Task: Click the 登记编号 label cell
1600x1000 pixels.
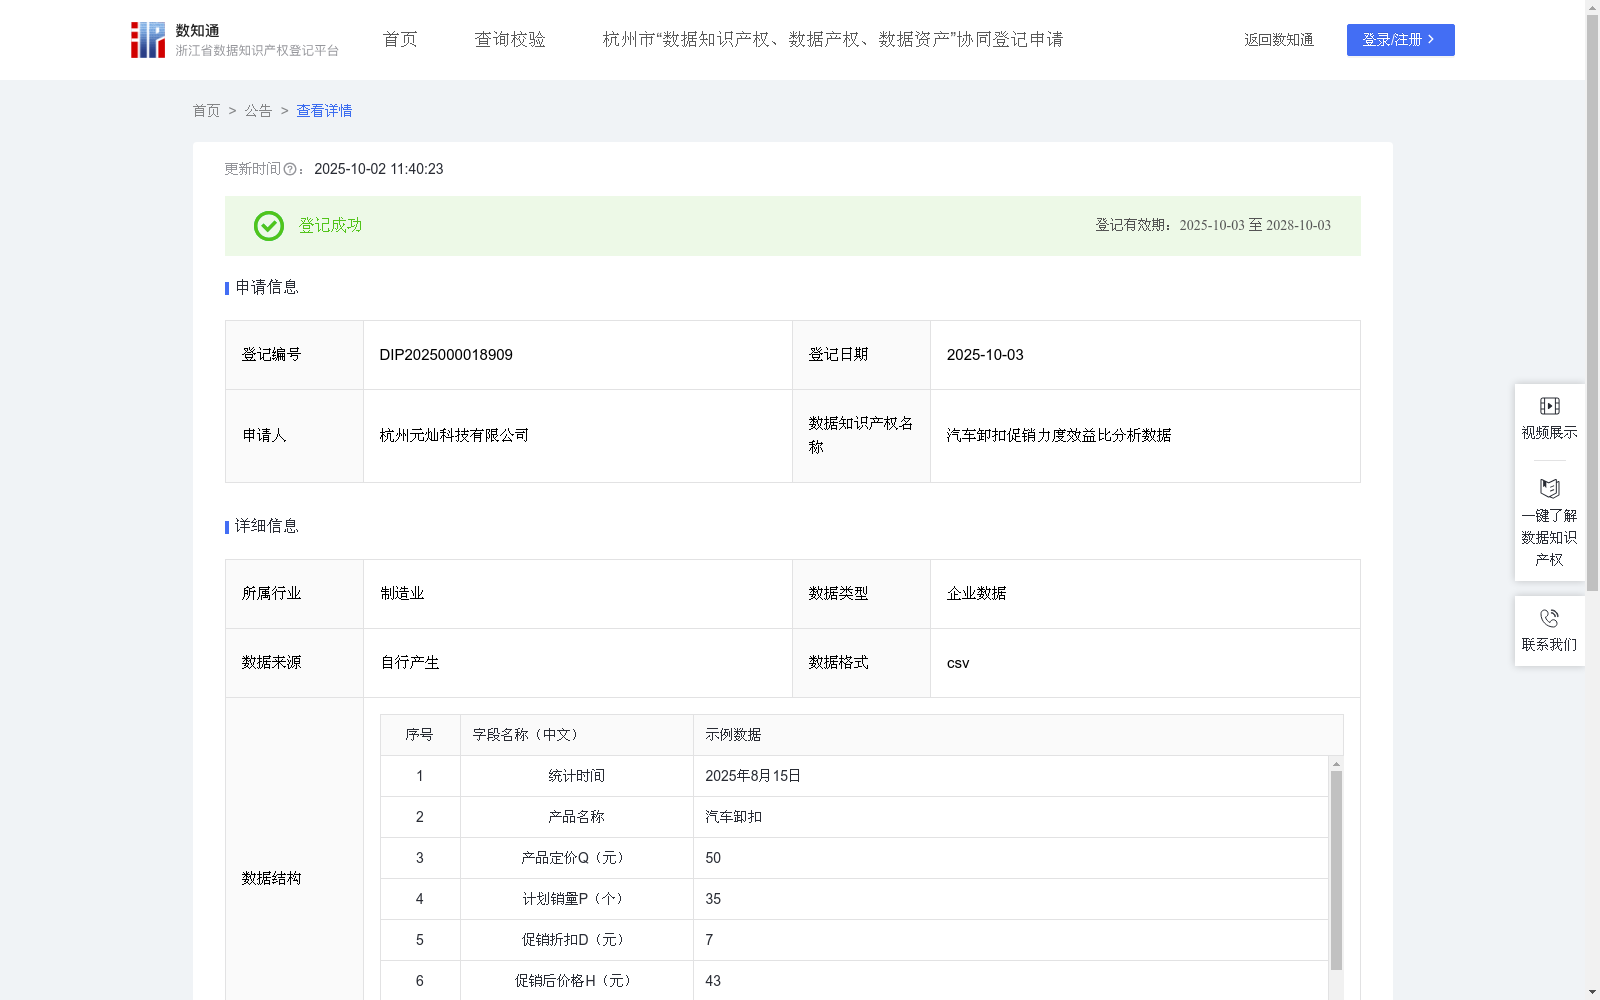Action: pos(294,355)
